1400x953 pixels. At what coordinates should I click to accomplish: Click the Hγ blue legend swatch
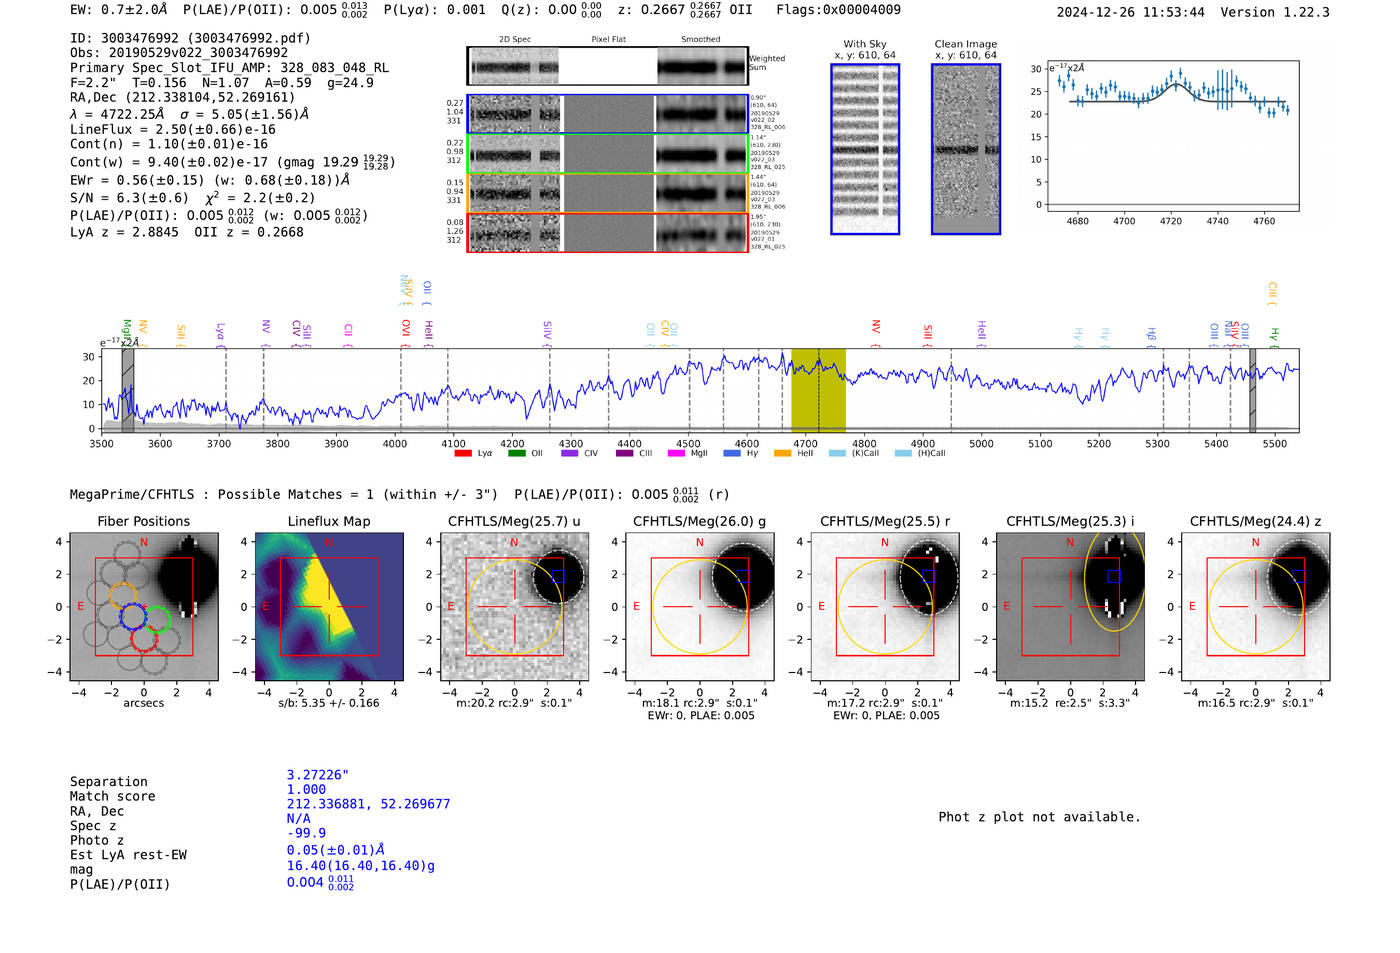[x=732, y=453]
